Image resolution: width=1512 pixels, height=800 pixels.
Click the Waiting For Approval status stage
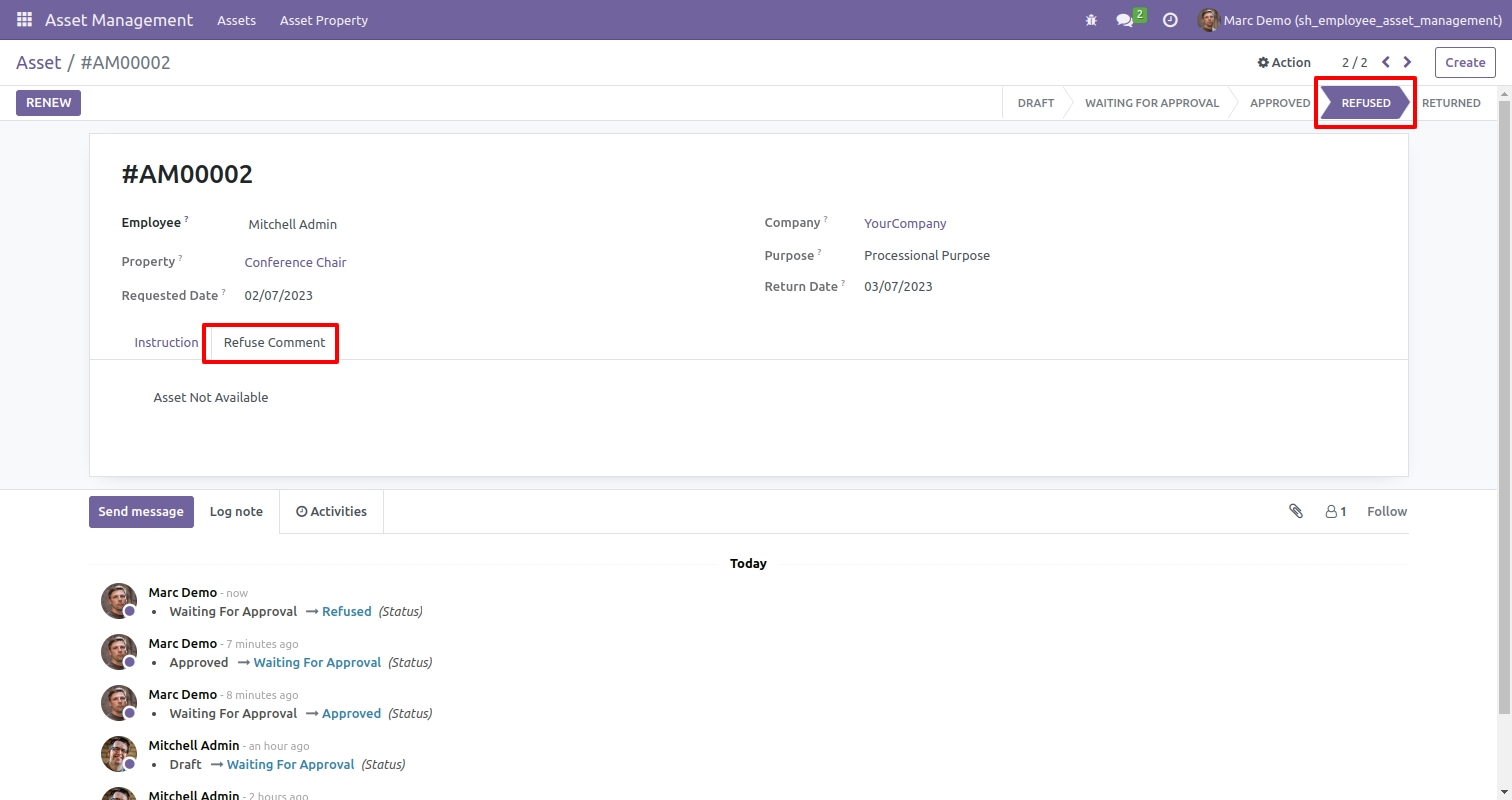[1152, 103]
